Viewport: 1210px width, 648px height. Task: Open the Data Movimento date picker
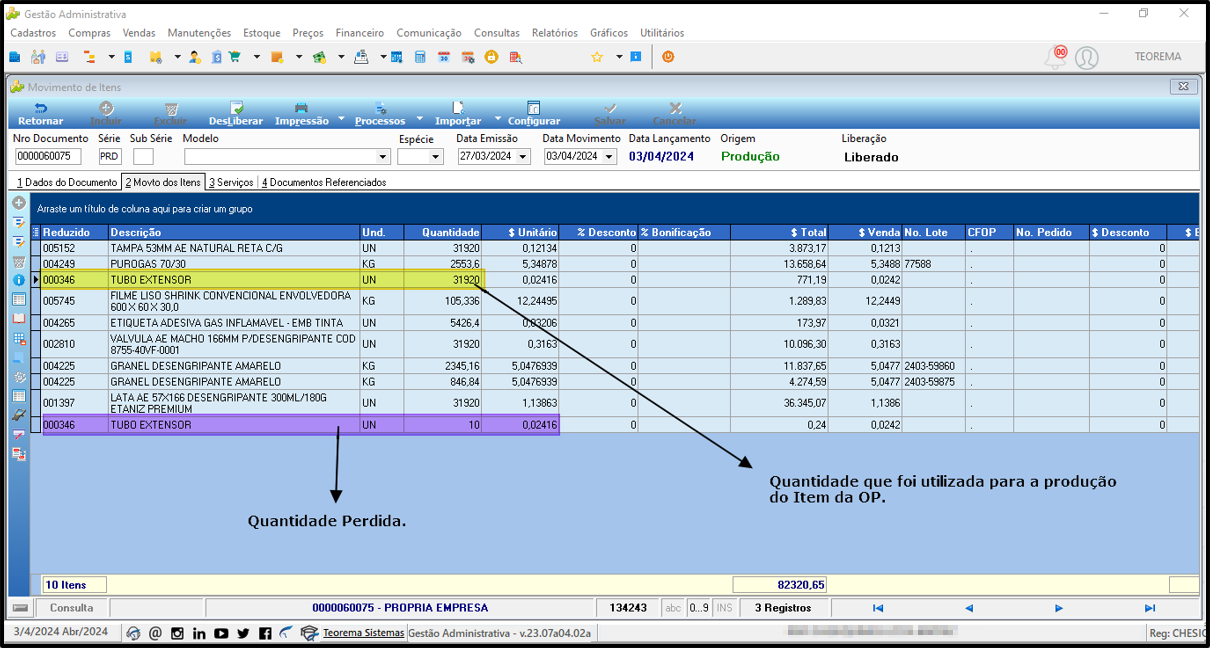click(610, 157)
